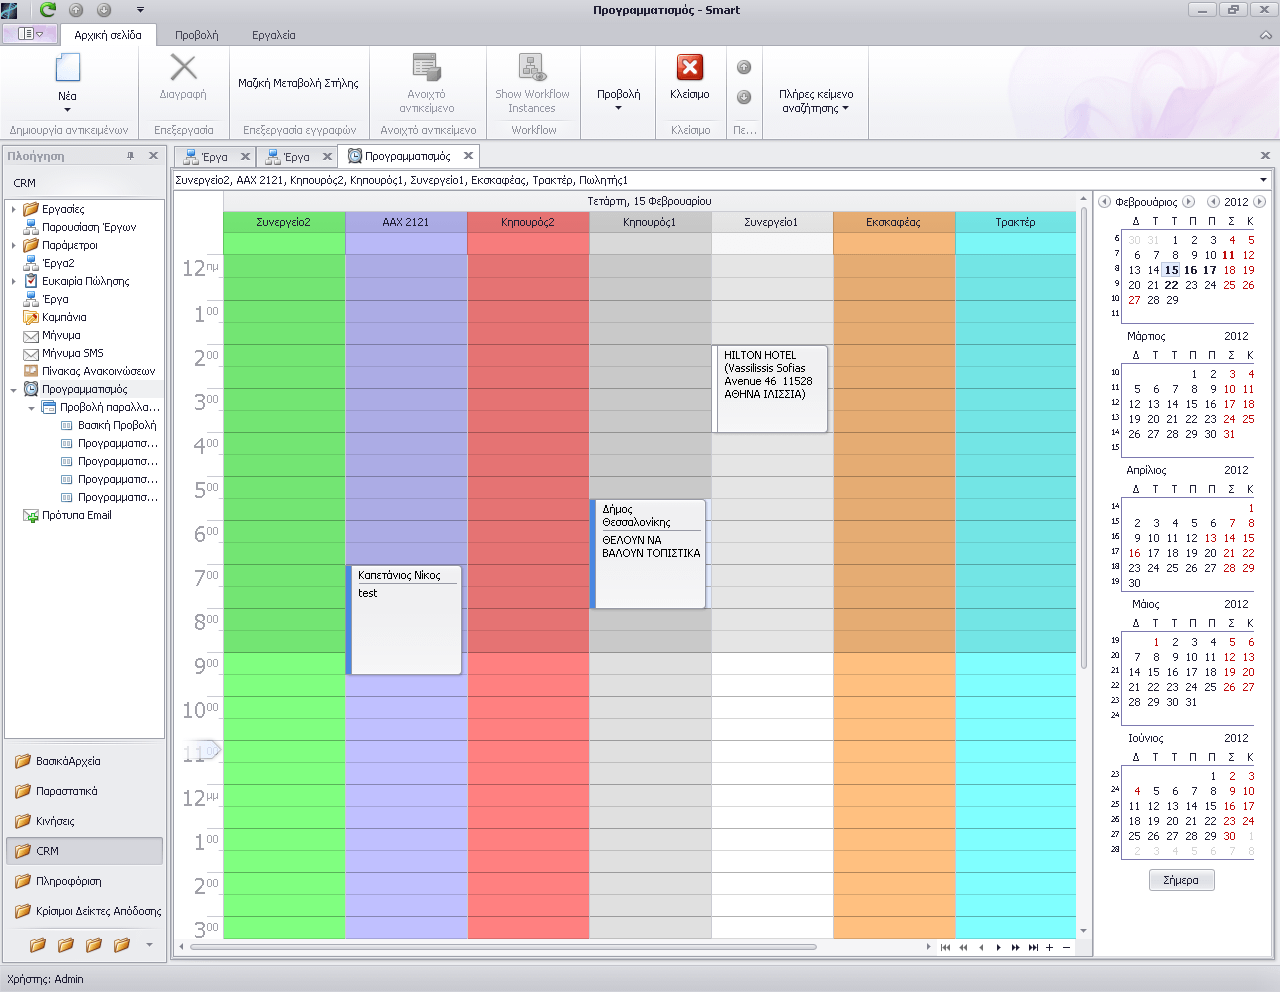Close the Προγραμματισμός tab
This screenshot has height=992, width=1280.
tap(467, 156)
